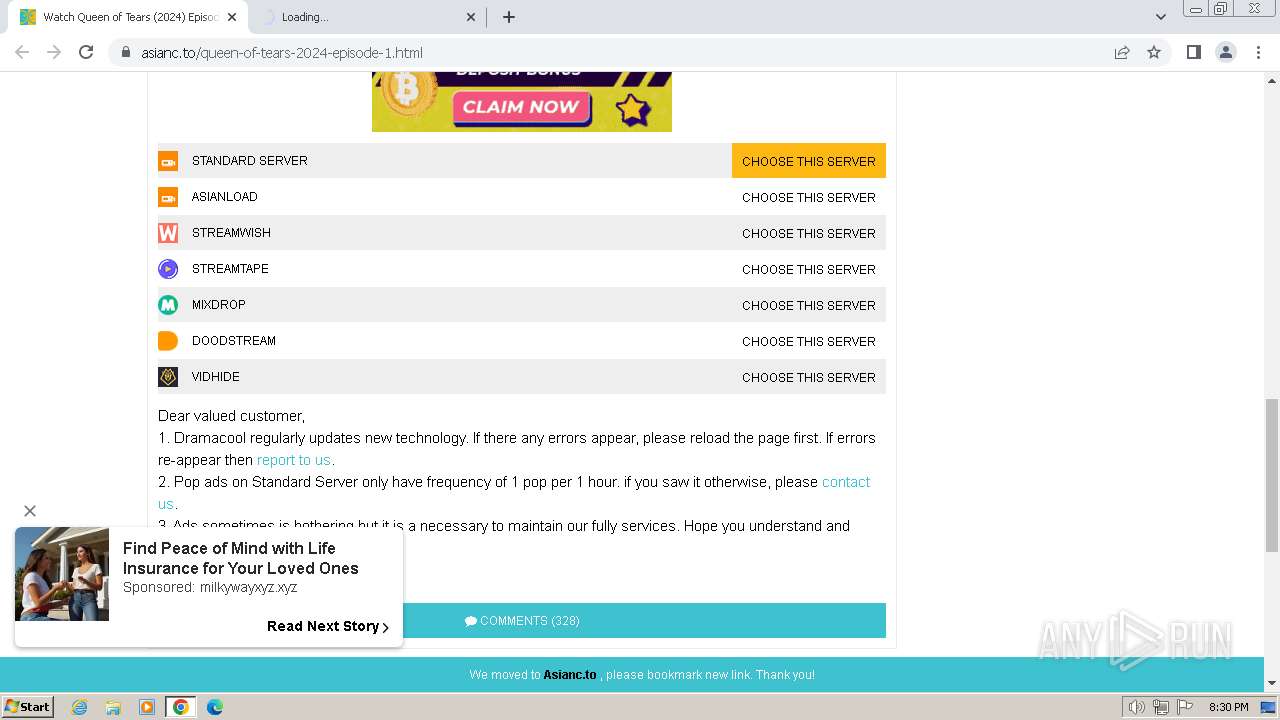Open the 'contact us' link
The height and width of the screenshot is (720, 1280).
point(846,482)
